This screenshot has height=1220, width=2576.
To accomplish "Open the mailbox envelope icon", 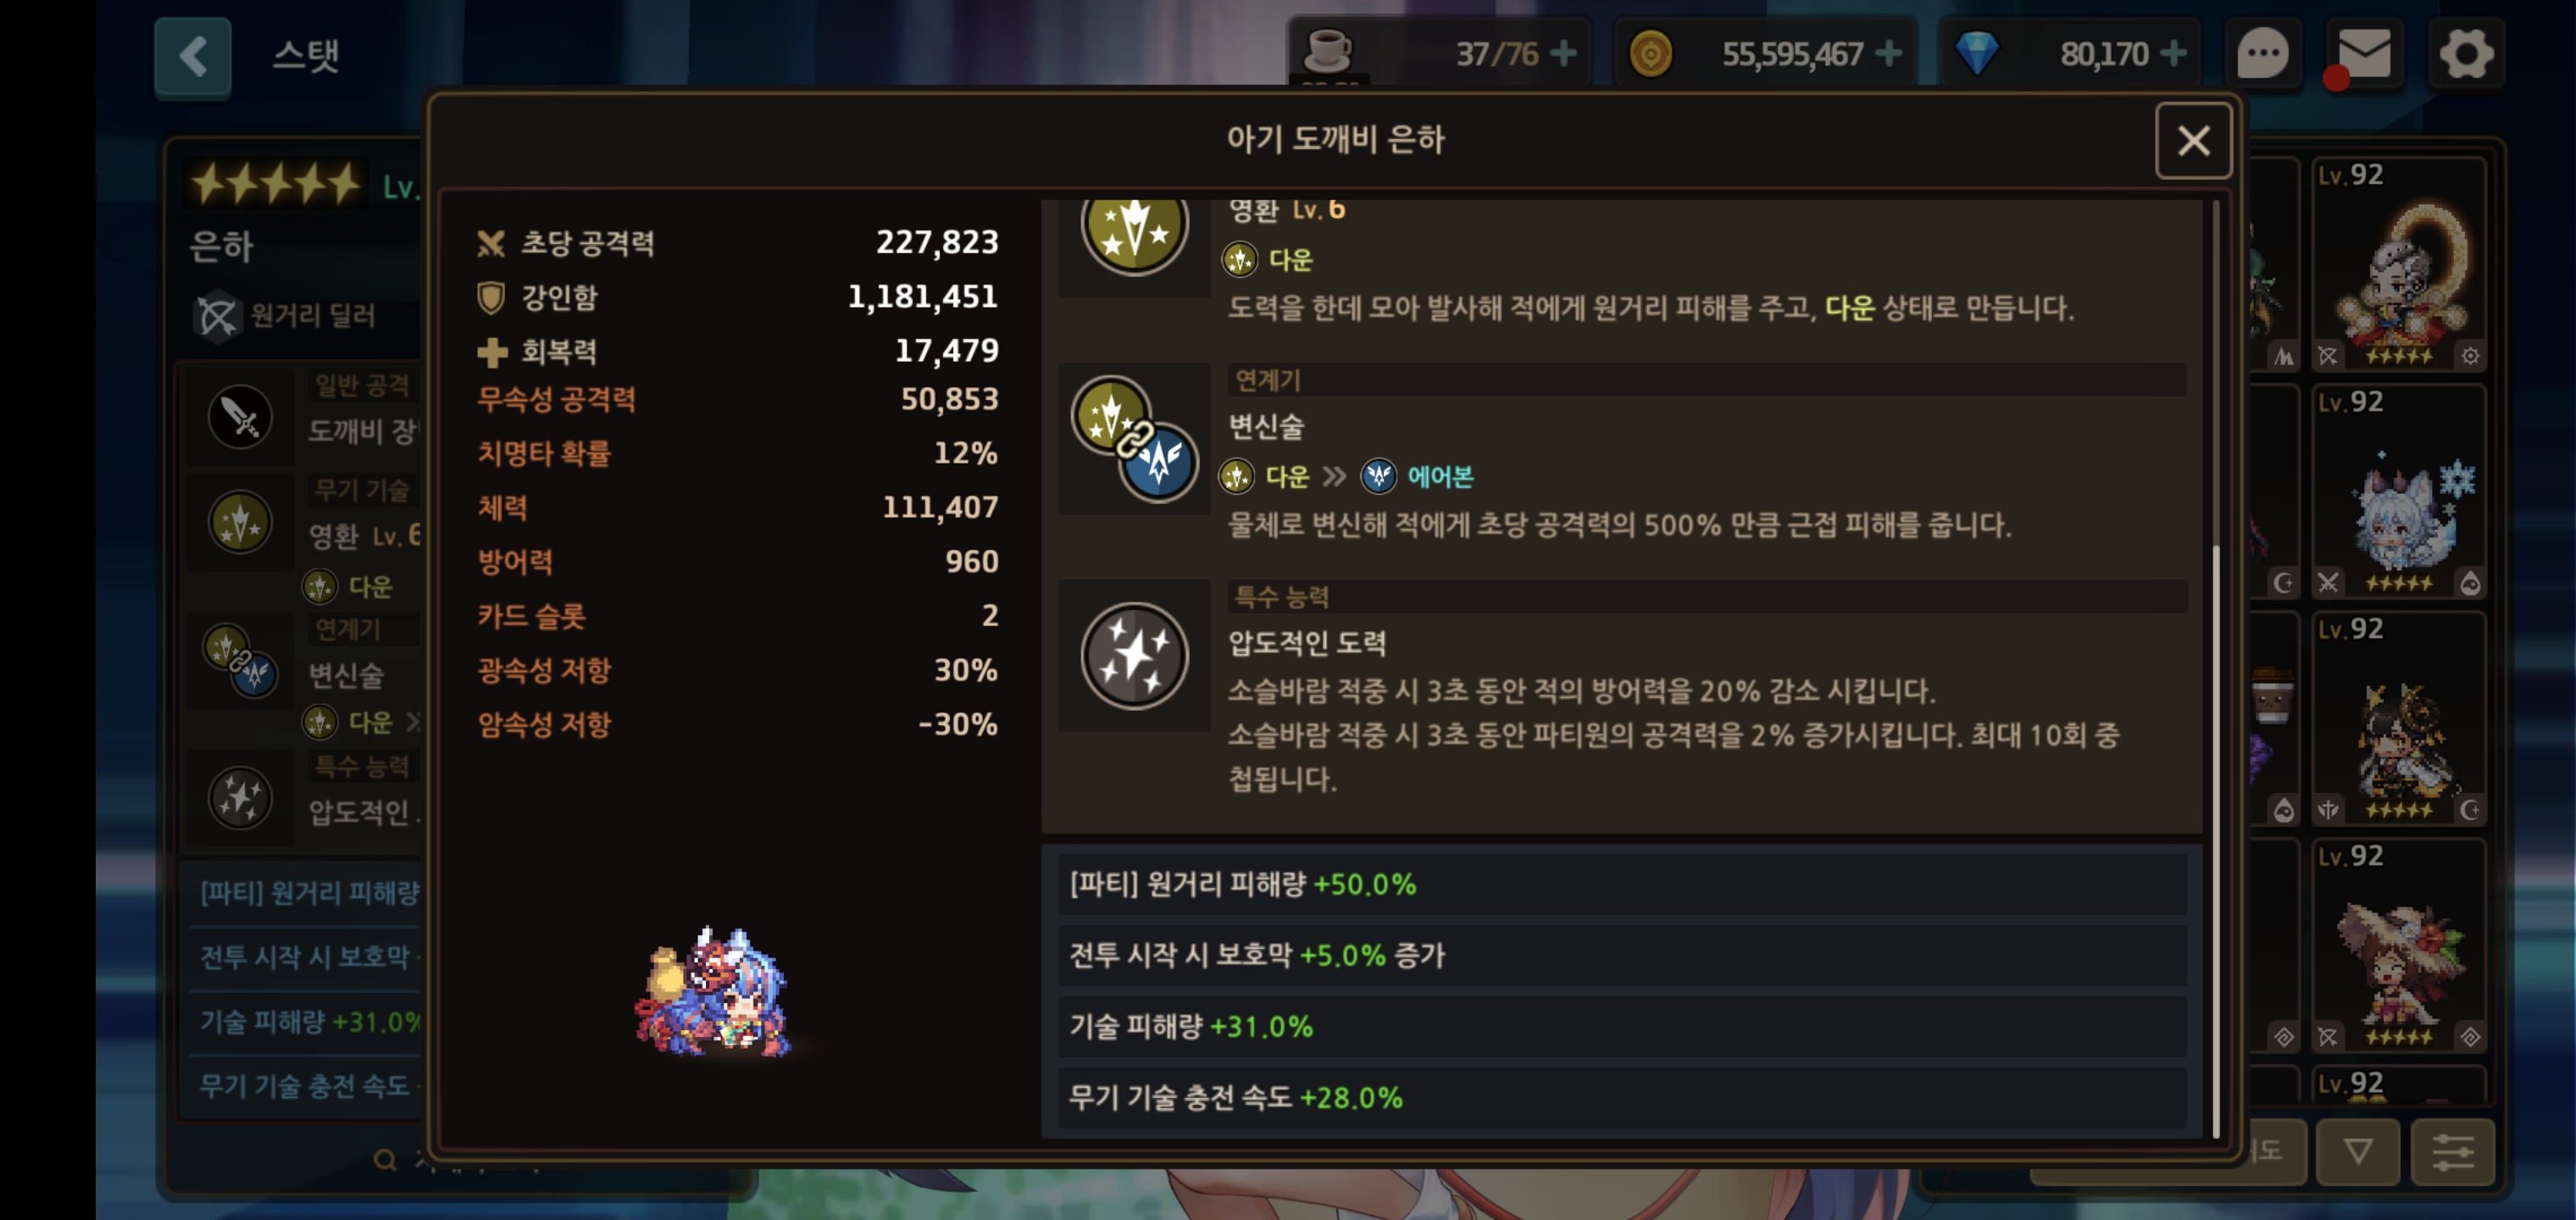I will coord(2364,53).
